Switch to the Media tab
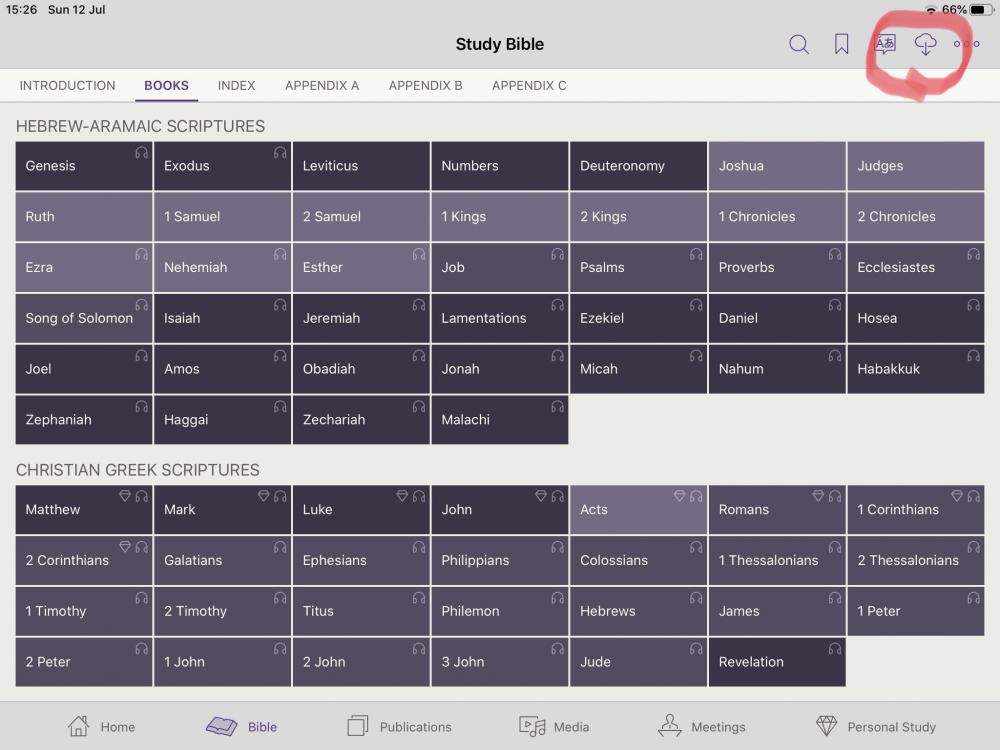Screen dimensions: 1000x750 [554, 727]
